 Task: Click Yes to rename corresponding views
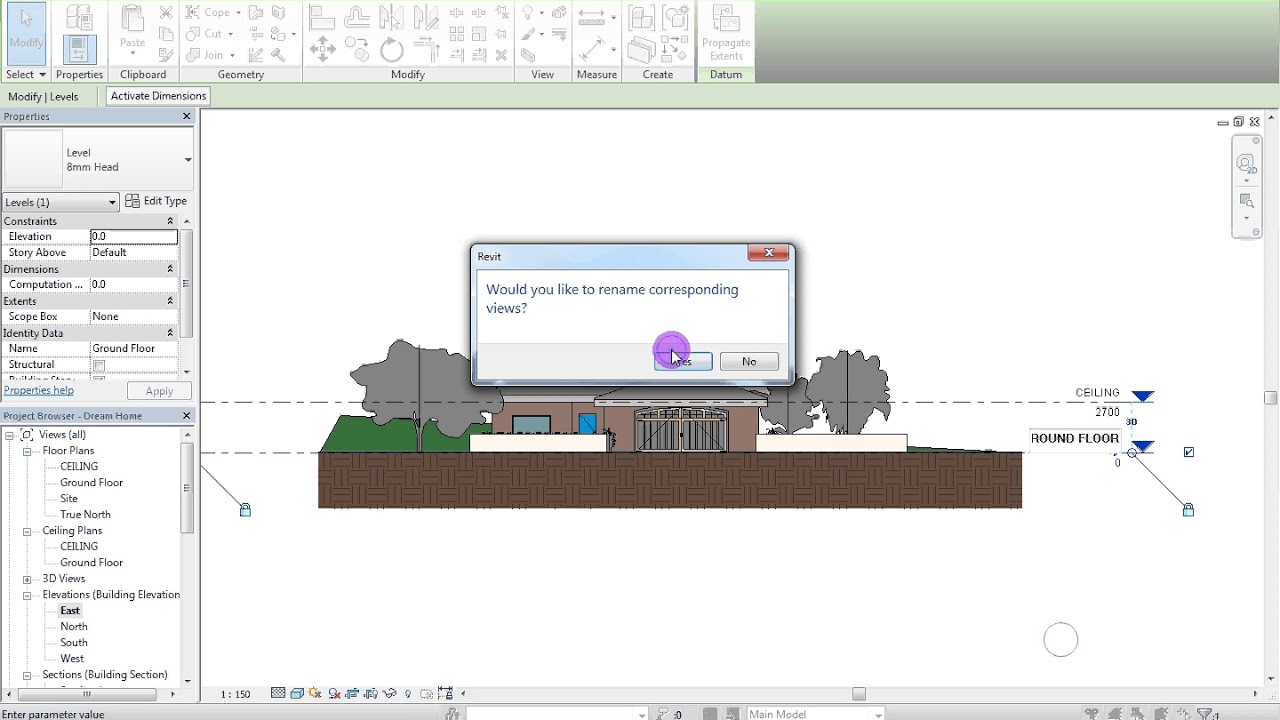coord(683,361)
